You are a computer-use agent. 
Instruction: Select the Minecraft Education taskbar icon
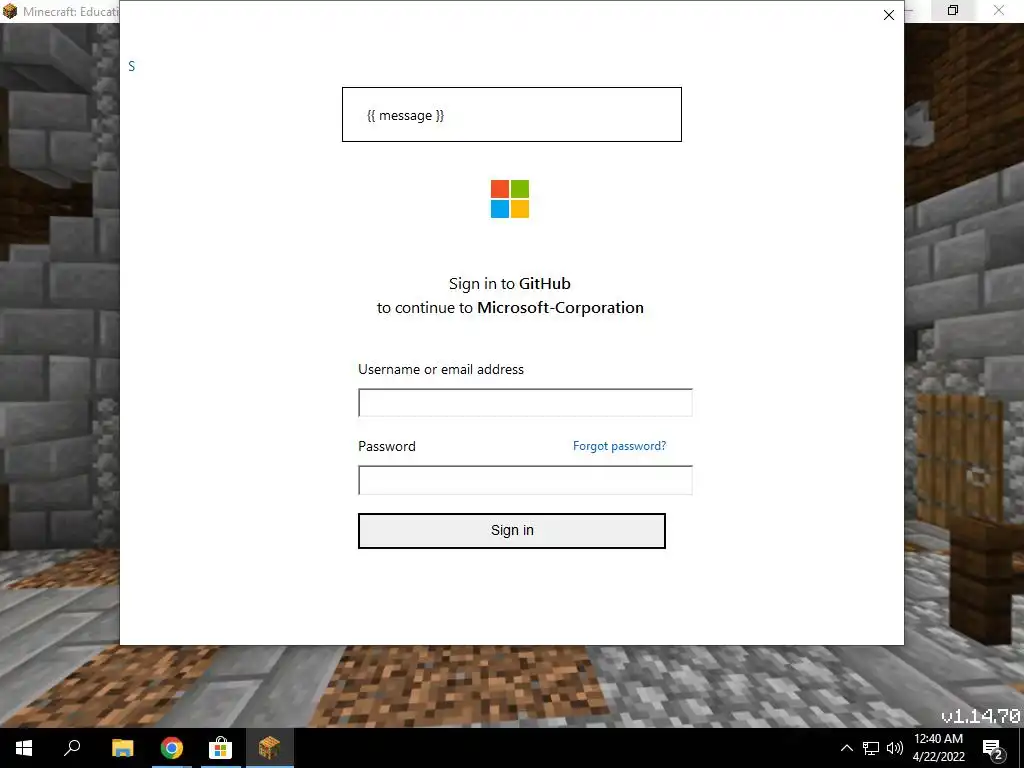pyautogui.click(x=269, y=748)
